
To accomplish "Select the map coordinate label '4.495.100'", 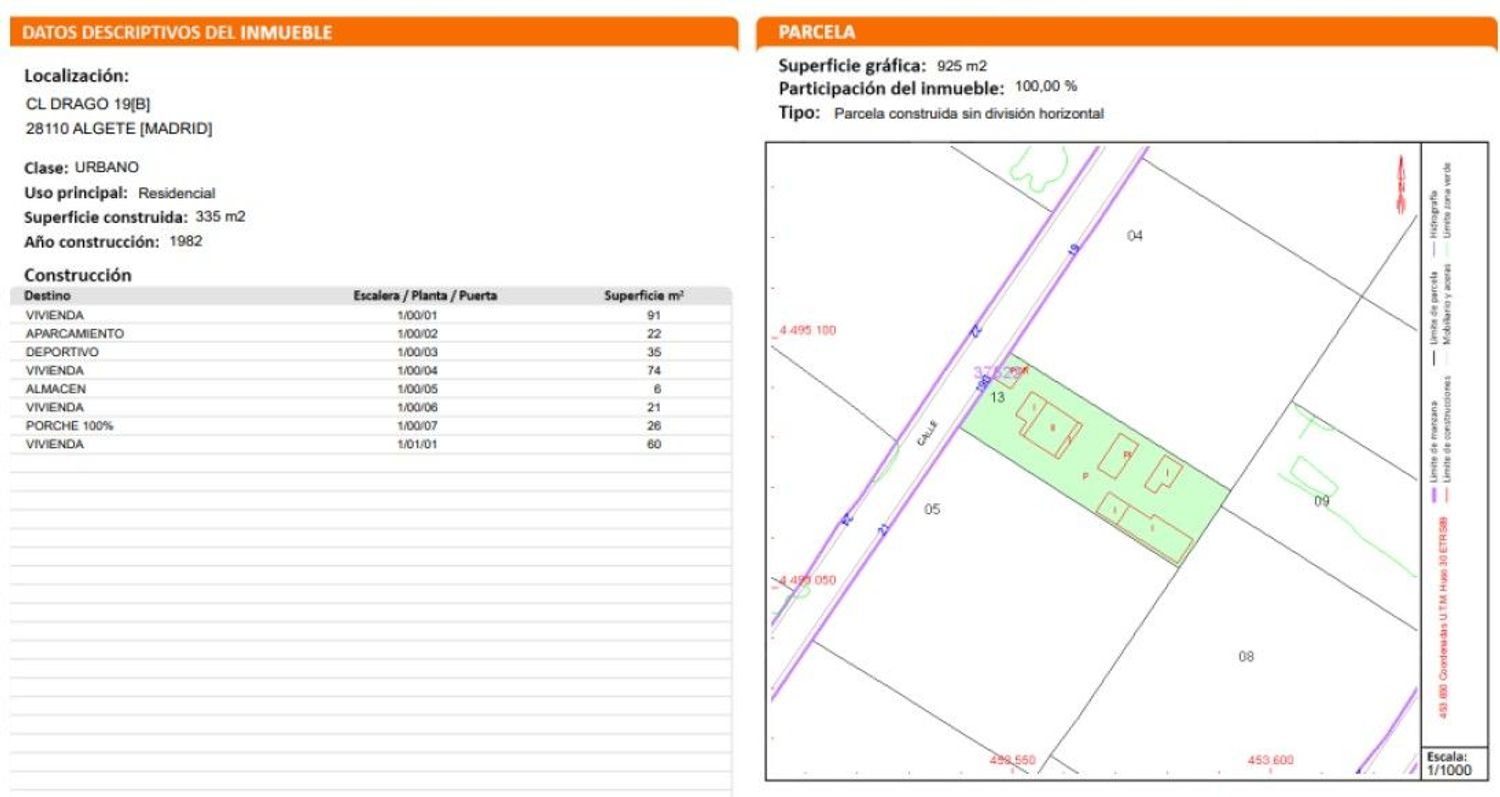I will [807, 331].
